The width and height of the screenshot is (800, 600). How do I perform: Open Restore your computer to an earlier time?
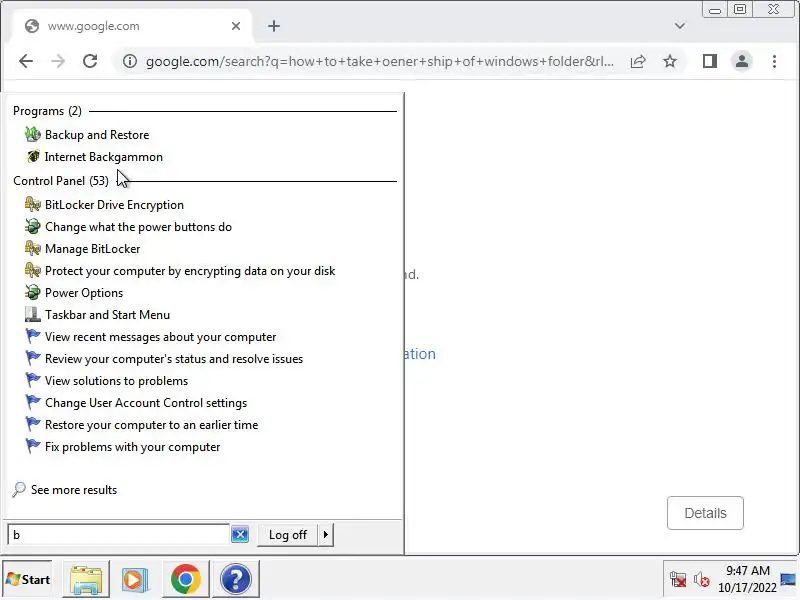[152, 424]
